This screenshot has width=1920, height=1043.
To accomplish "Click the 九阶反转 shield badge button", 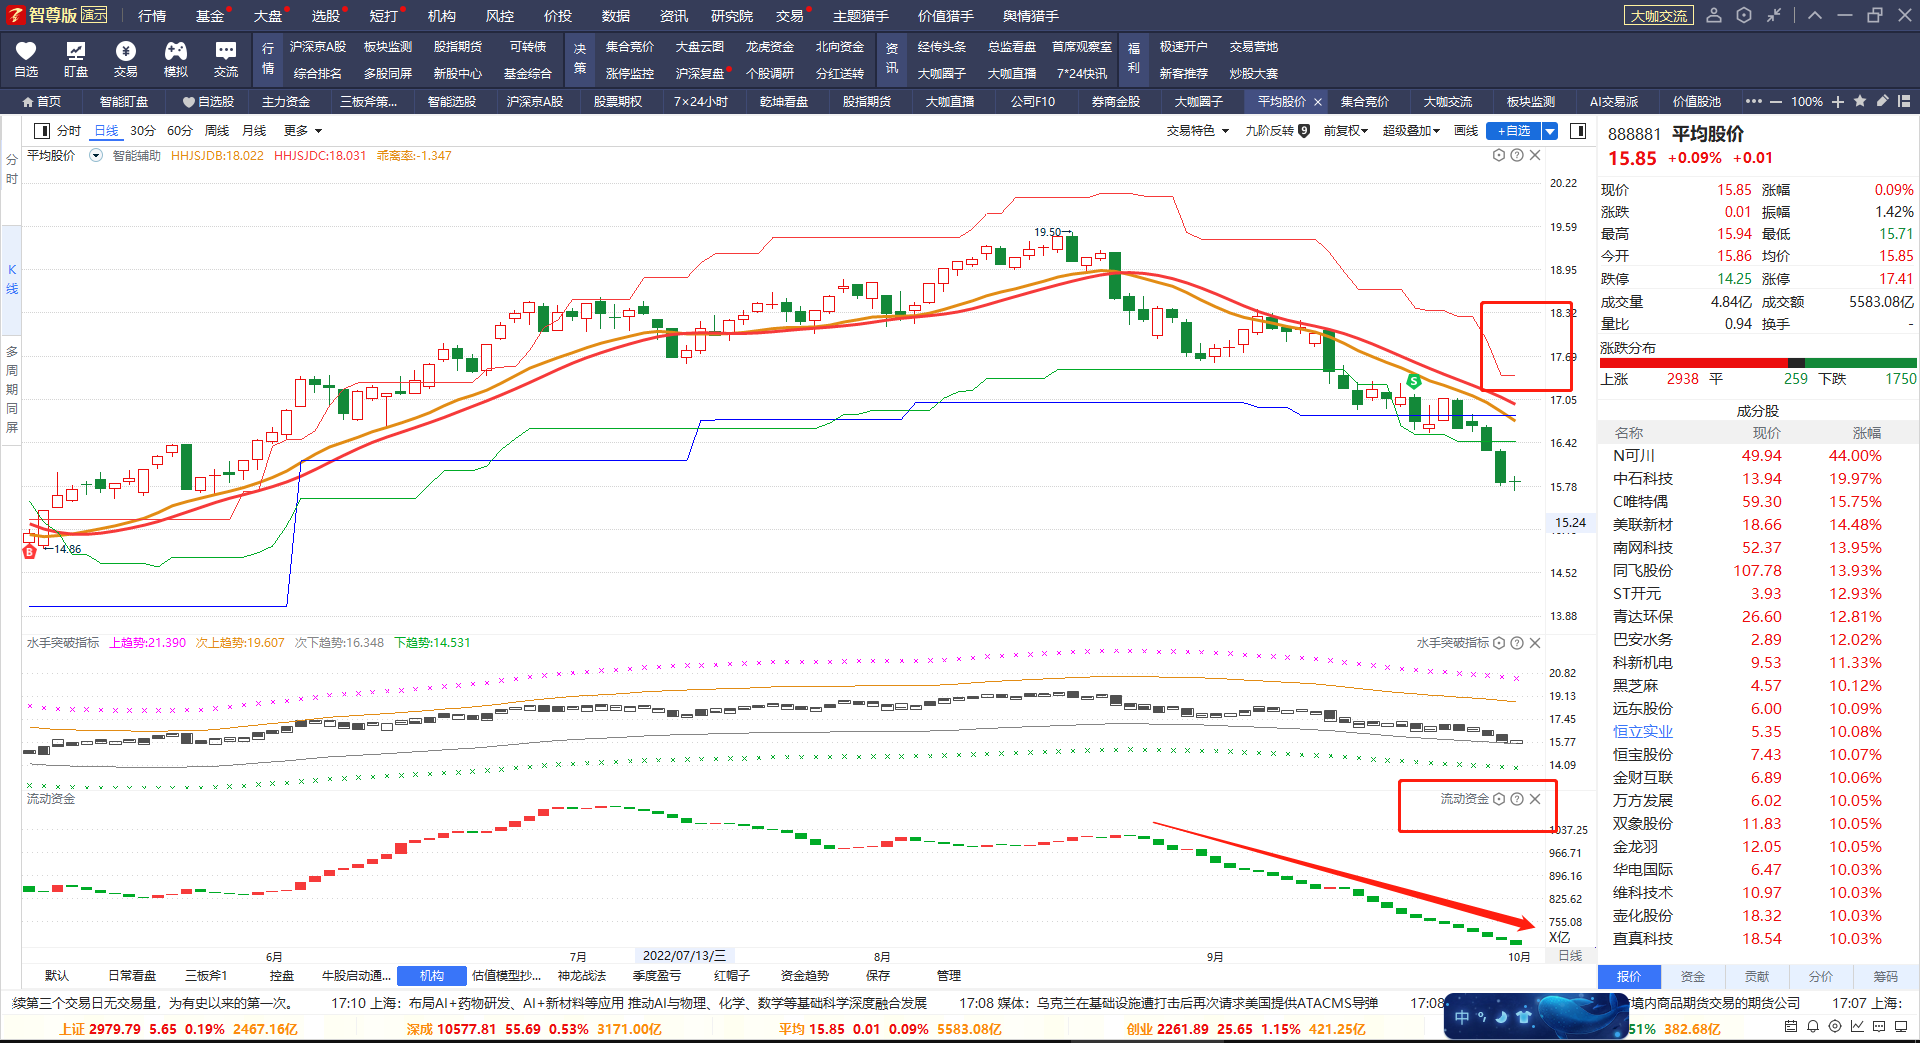I will (1277, 131).
